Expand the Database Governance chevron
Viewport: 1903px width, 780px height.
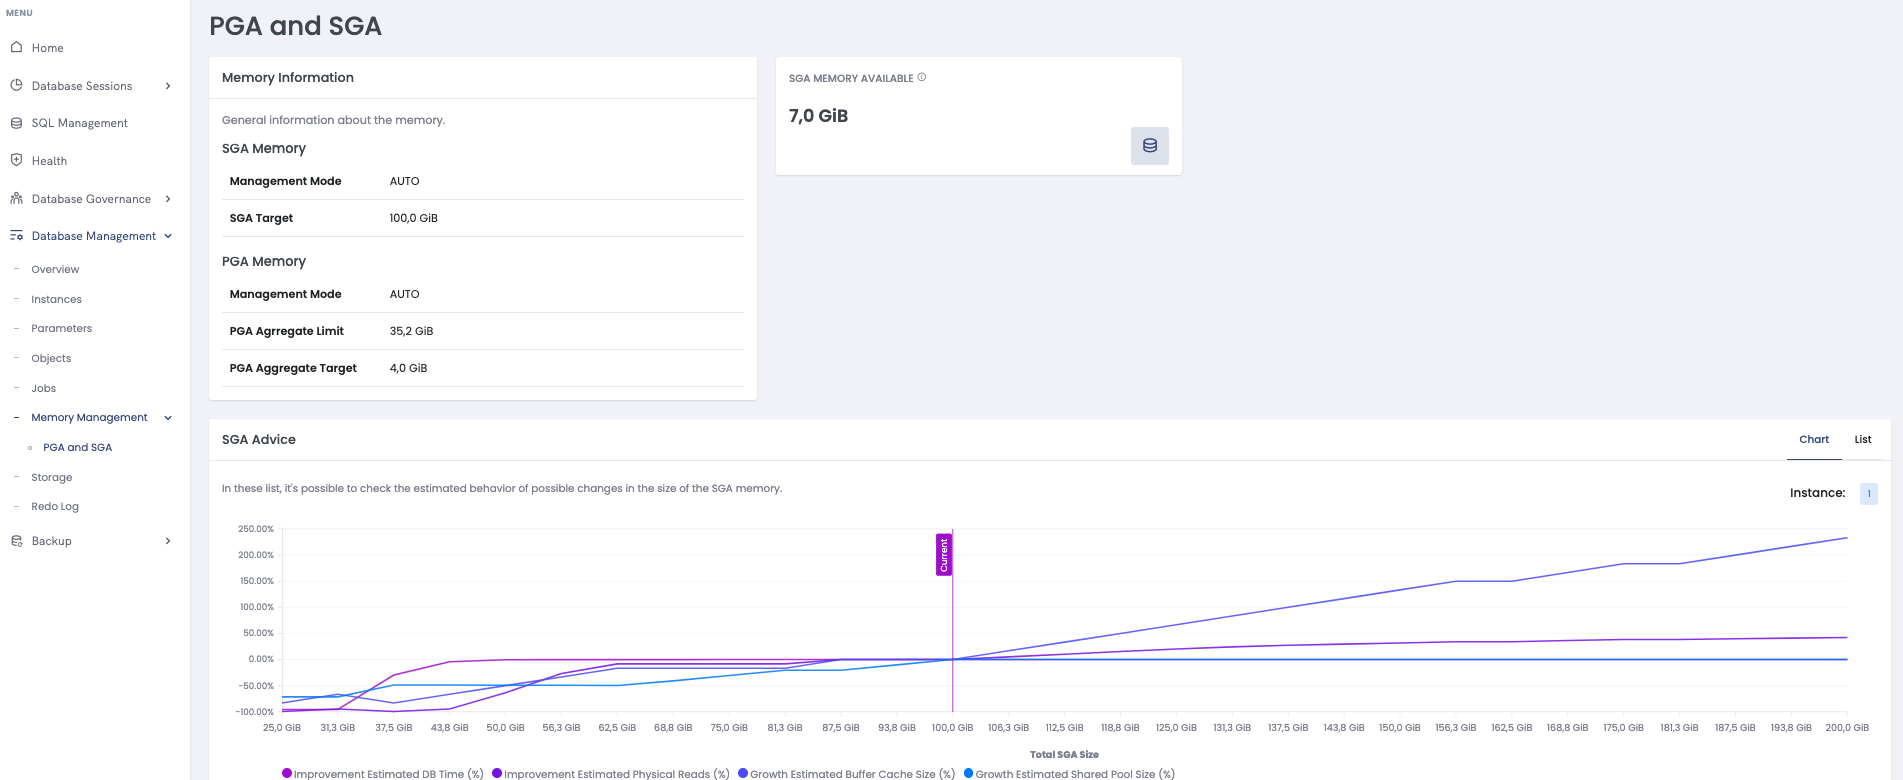click(168, 199)
